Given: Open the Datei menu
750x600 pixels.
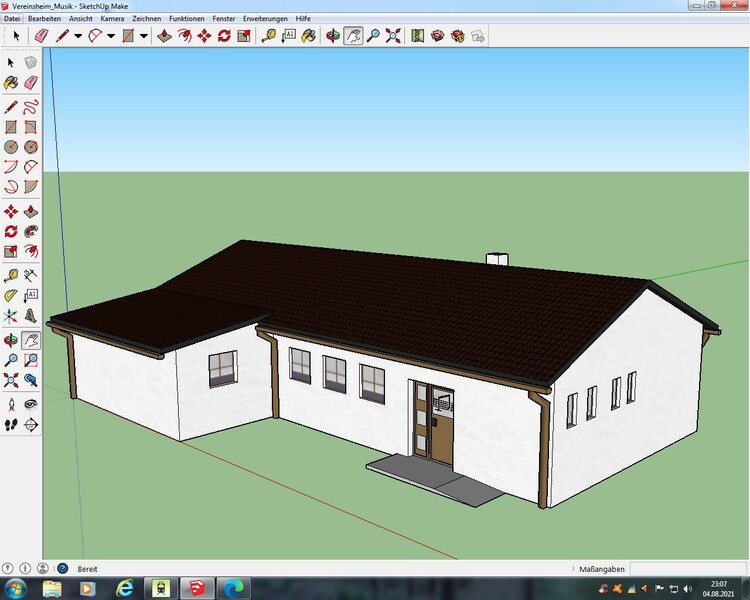Looking at the screenshot, I should (11, 19).
